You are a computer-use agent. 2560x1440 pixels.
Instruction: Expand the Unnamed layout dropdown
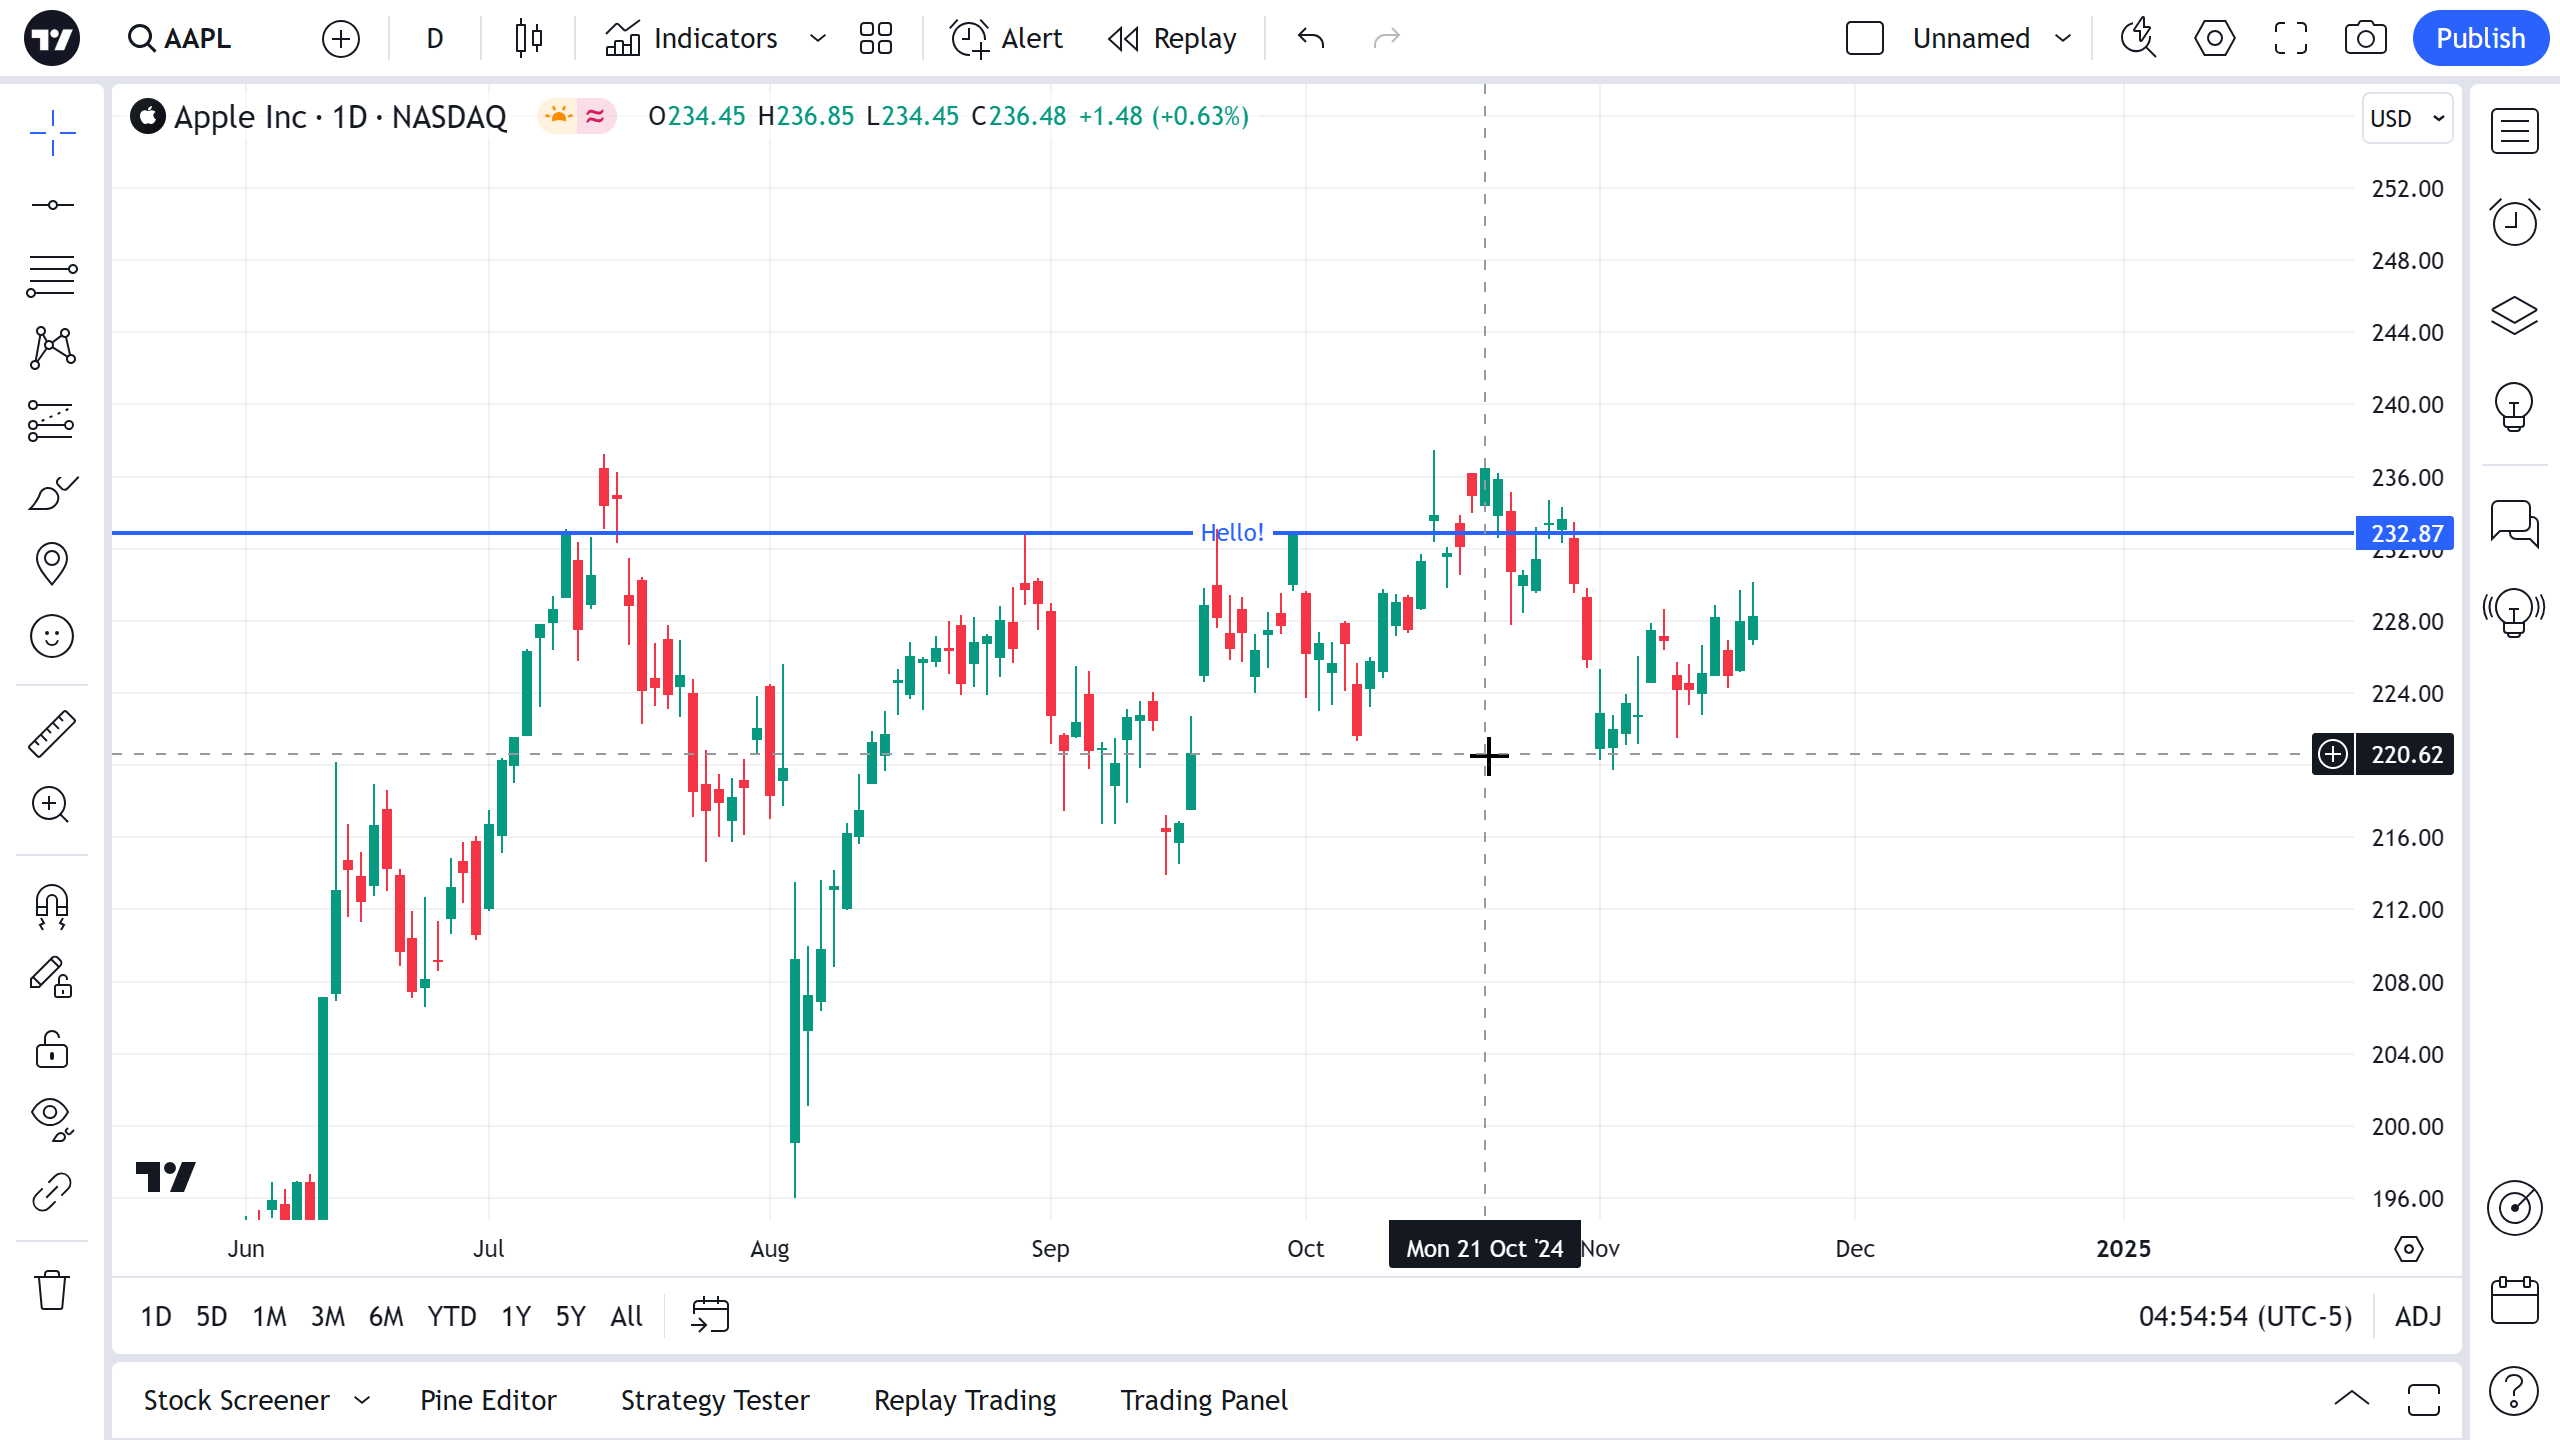point(2063,38)
